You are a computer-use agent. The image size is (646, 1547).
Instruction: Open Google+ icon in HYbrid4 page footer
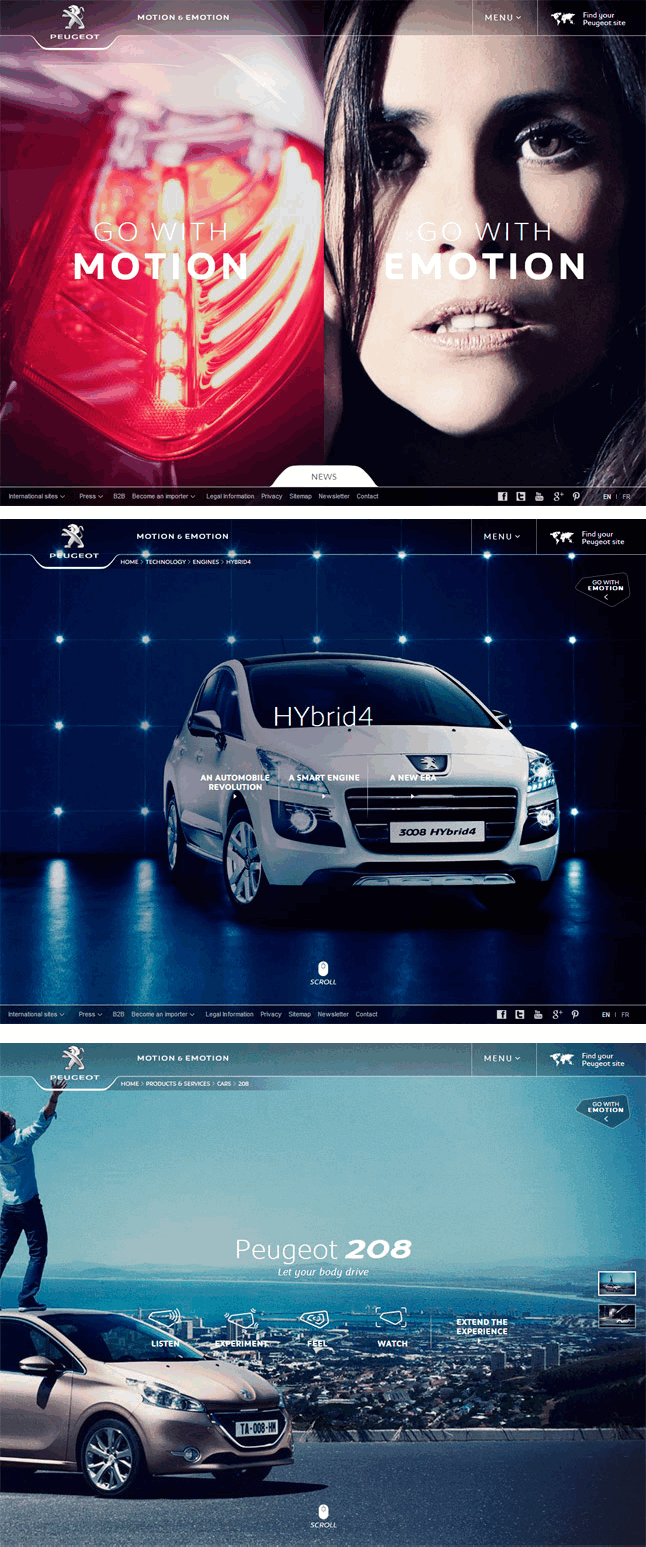coord(558,1014)
